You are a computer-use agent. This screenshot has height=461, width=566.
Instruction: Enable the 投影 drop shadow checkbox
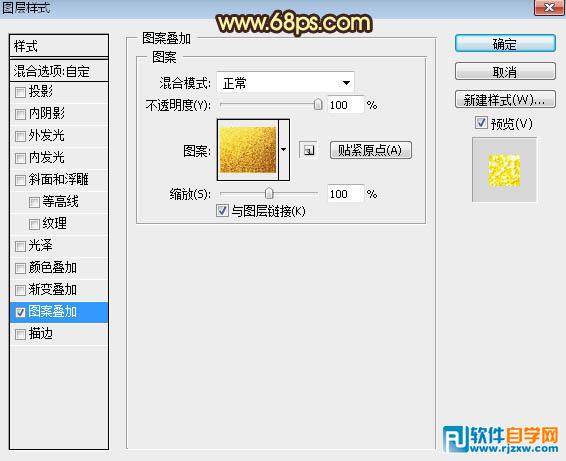point(20,92)
